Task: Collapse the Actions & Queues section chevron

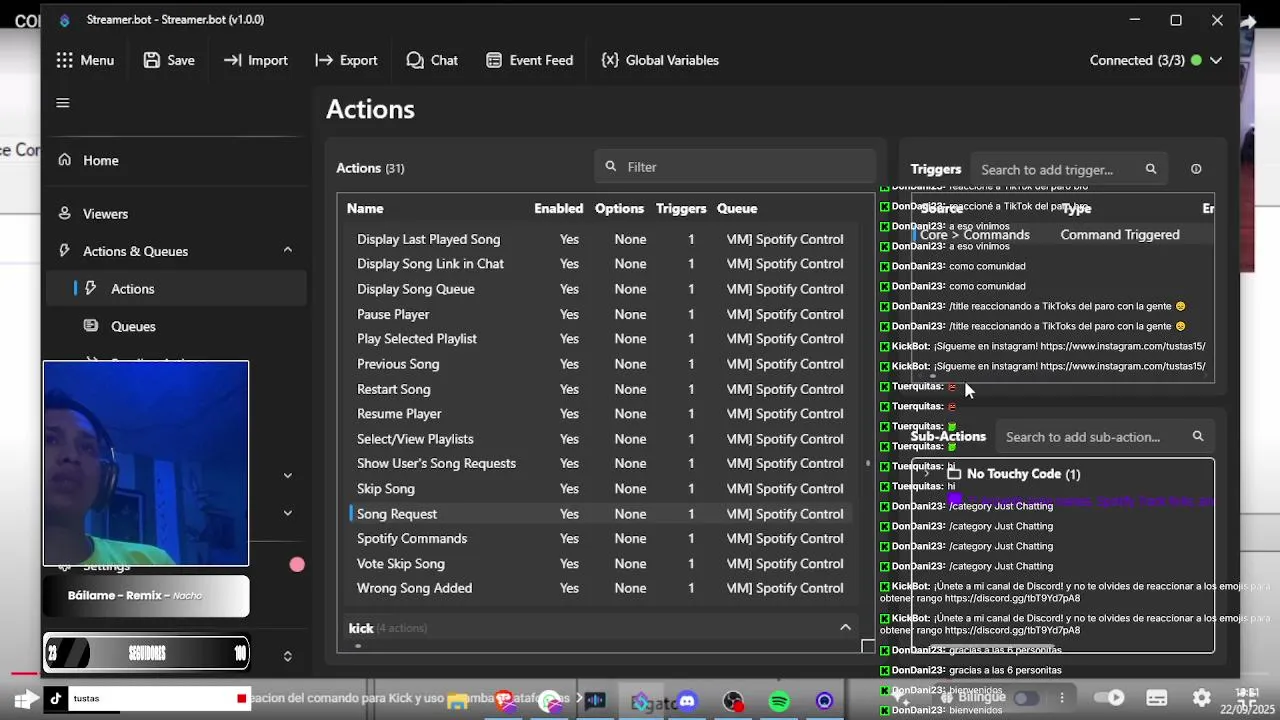Action: tap(288, 250)
